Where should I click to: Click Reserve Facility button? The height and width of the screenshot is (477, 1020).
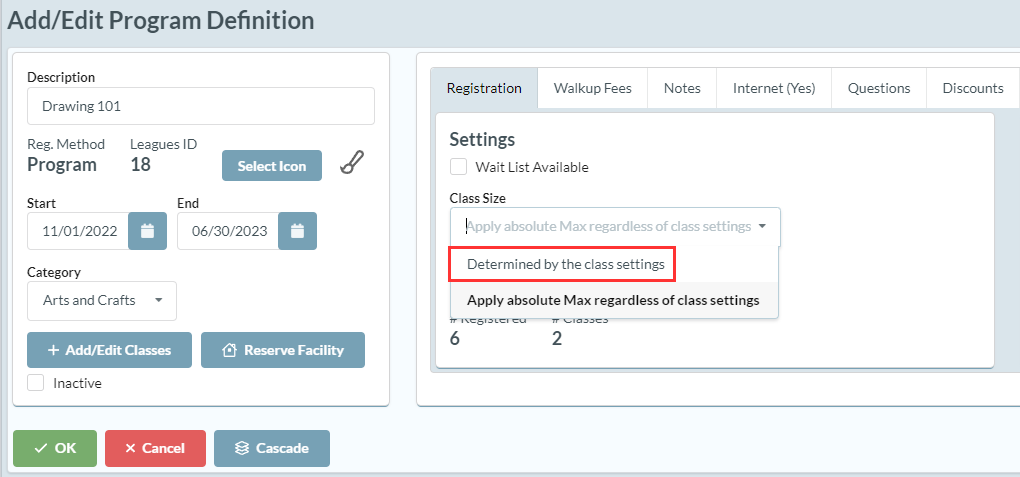coord(283,350)
